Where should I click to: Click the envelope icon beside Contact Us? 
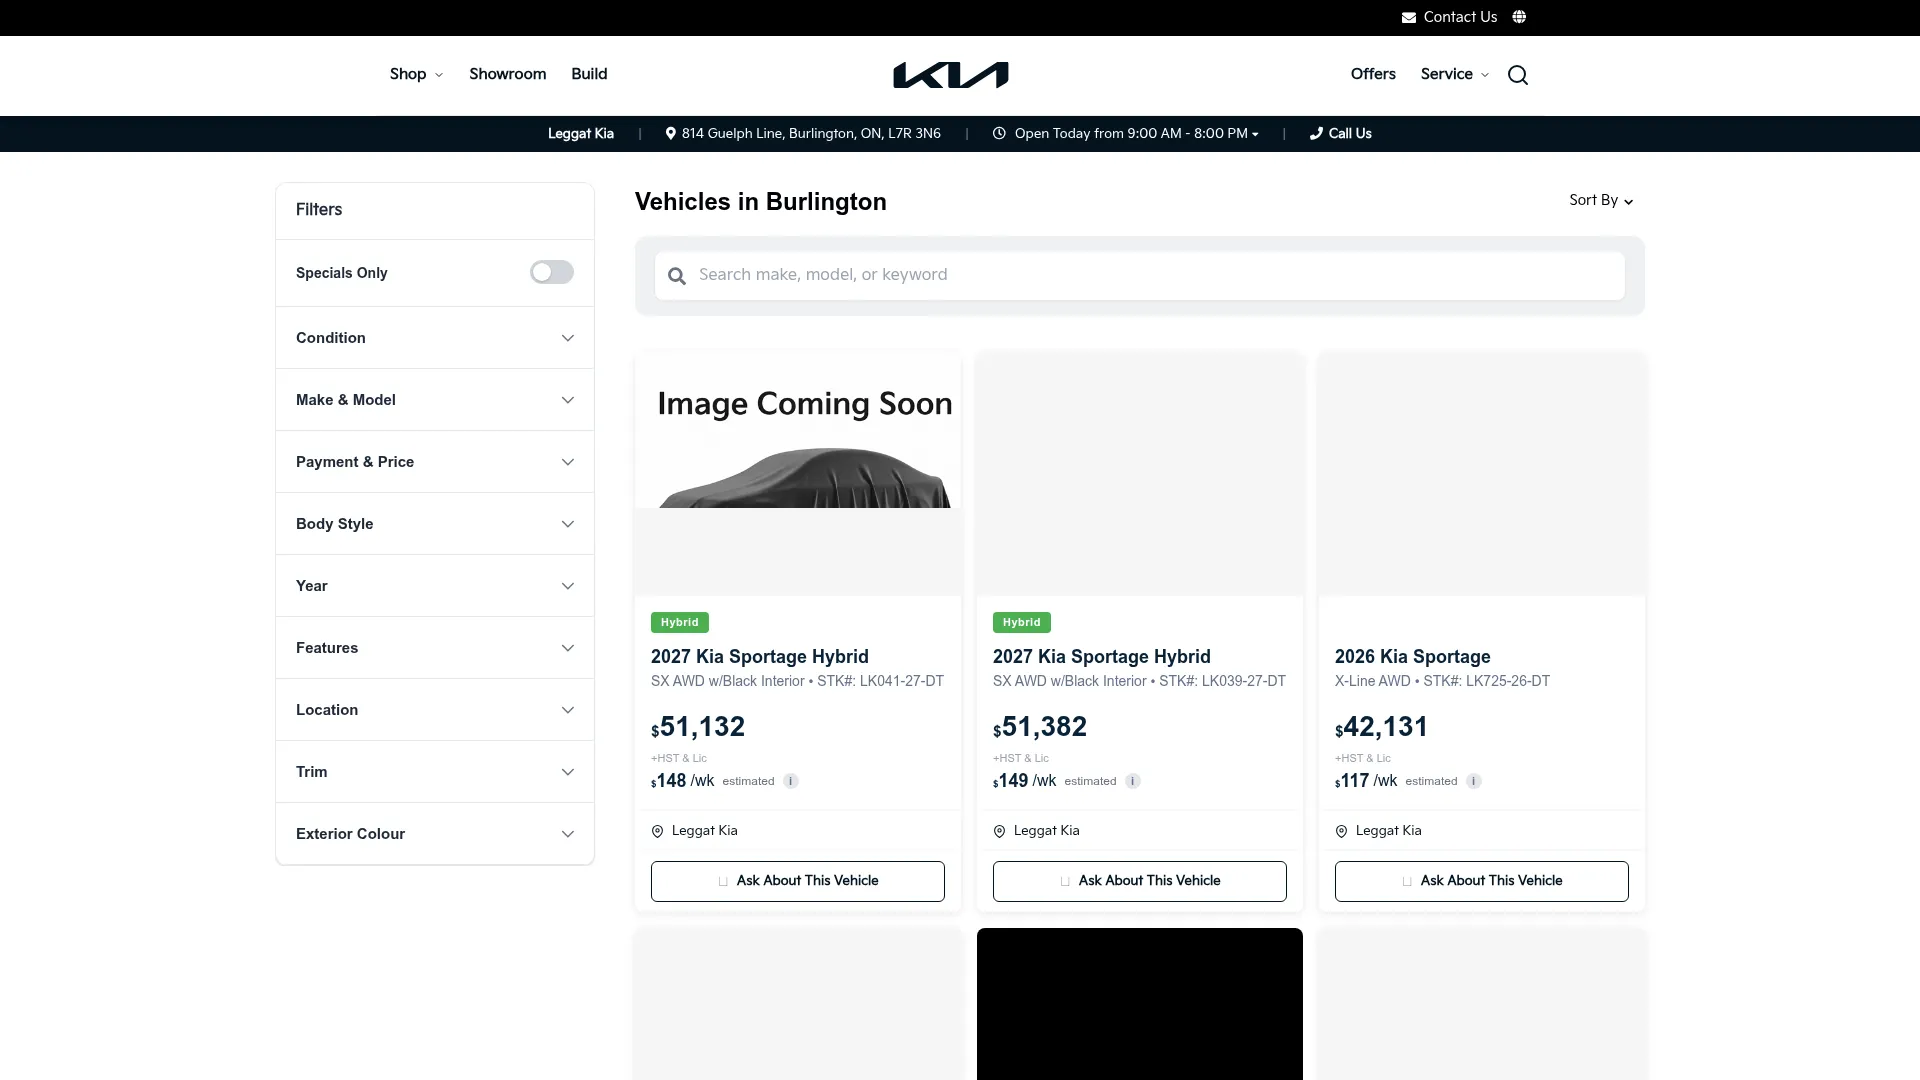[1408, 17]
